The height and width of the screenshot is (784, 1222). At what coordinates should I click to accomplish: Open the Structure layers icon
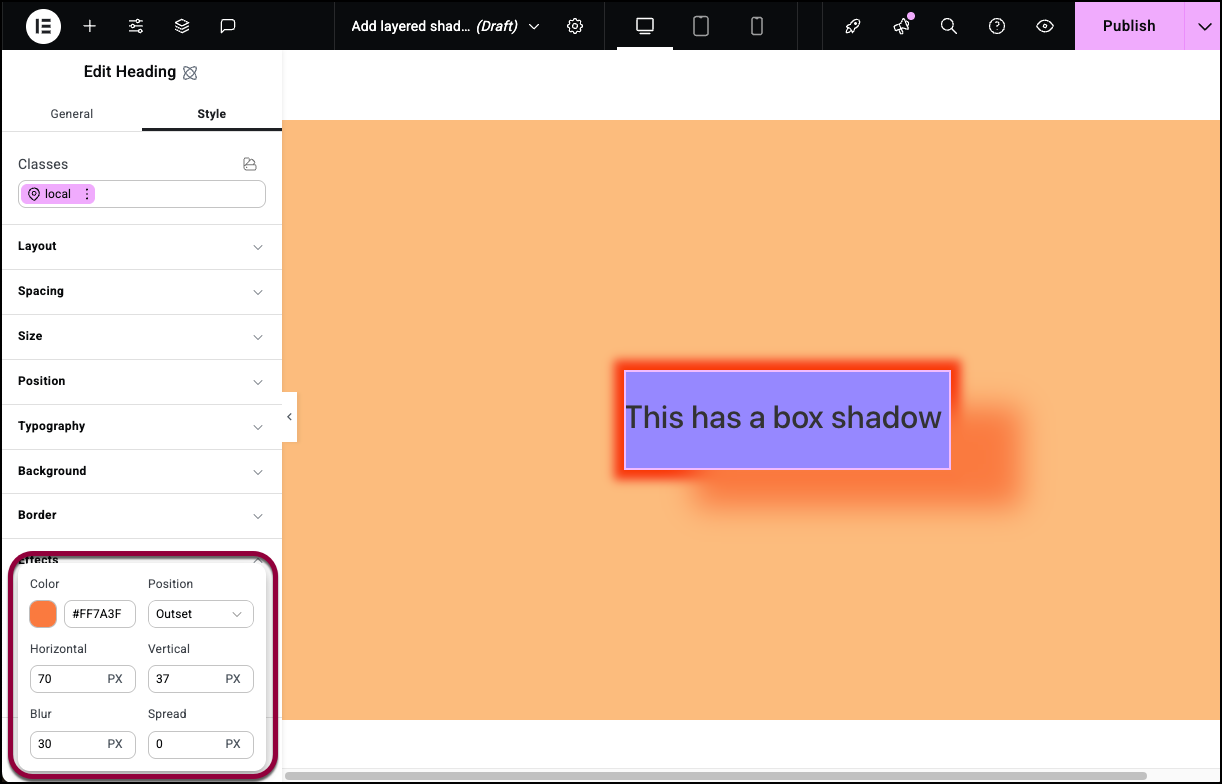pyautogui.click(x=182, y=26)
